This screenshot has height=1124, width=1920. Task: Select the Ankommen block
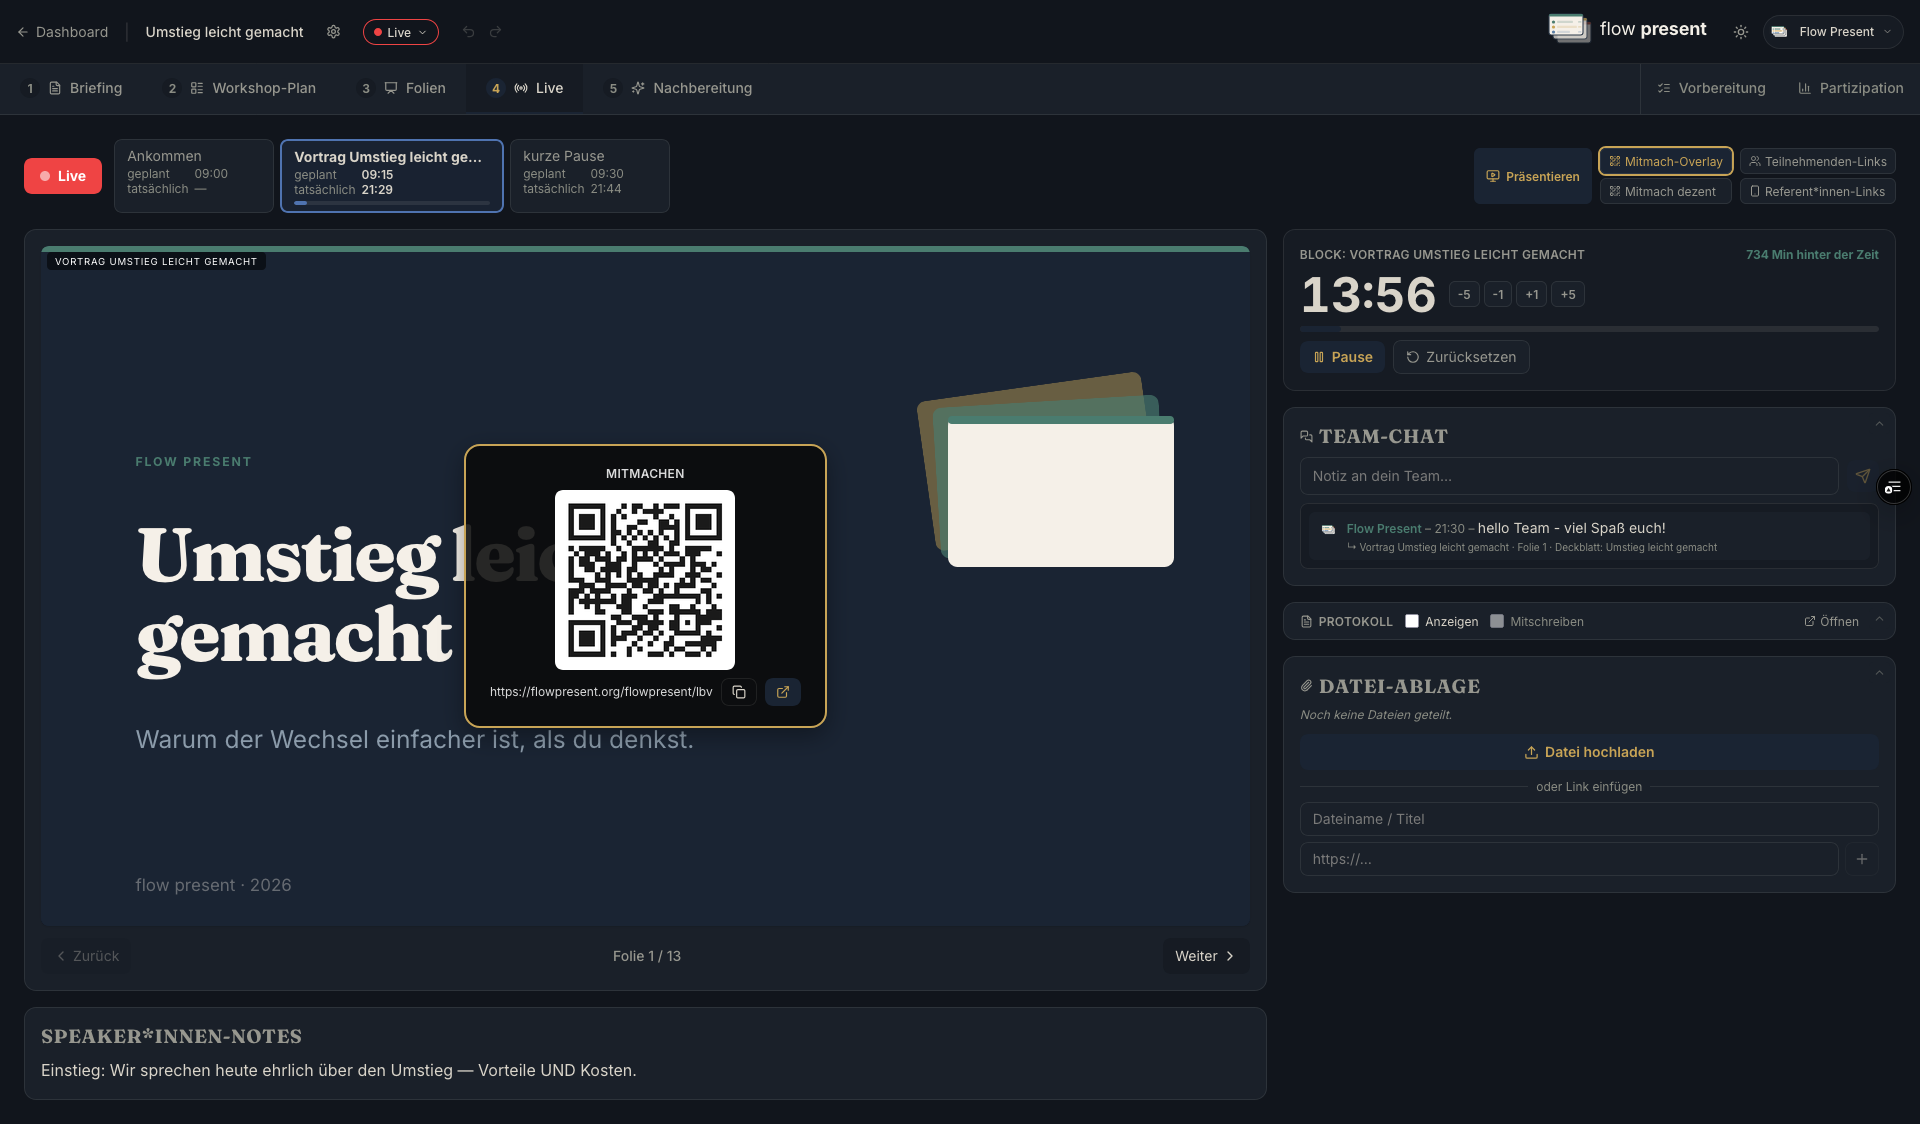pos(194,176)
